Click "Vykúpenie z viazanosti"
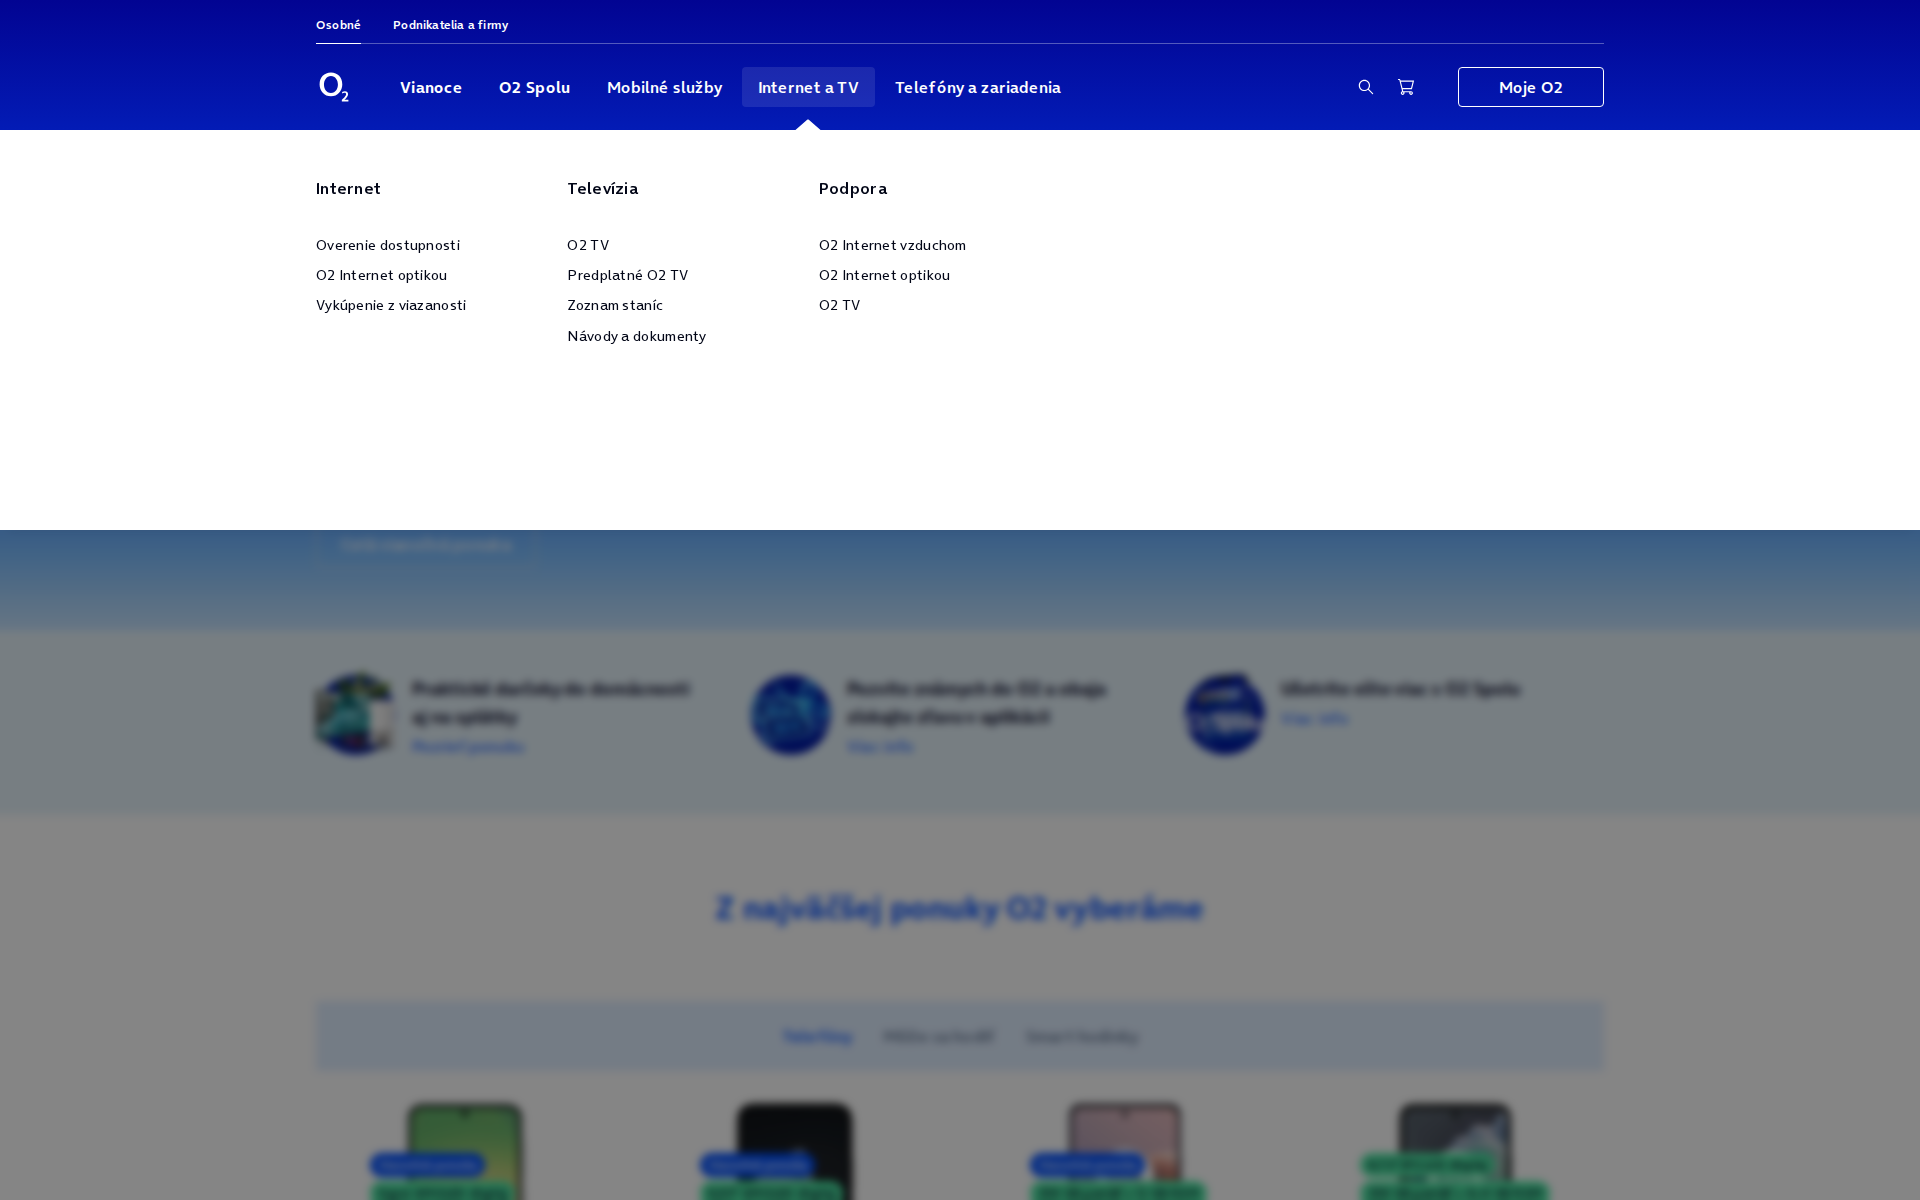This screenshot has height=1200, width=1920. coord(390,305)
